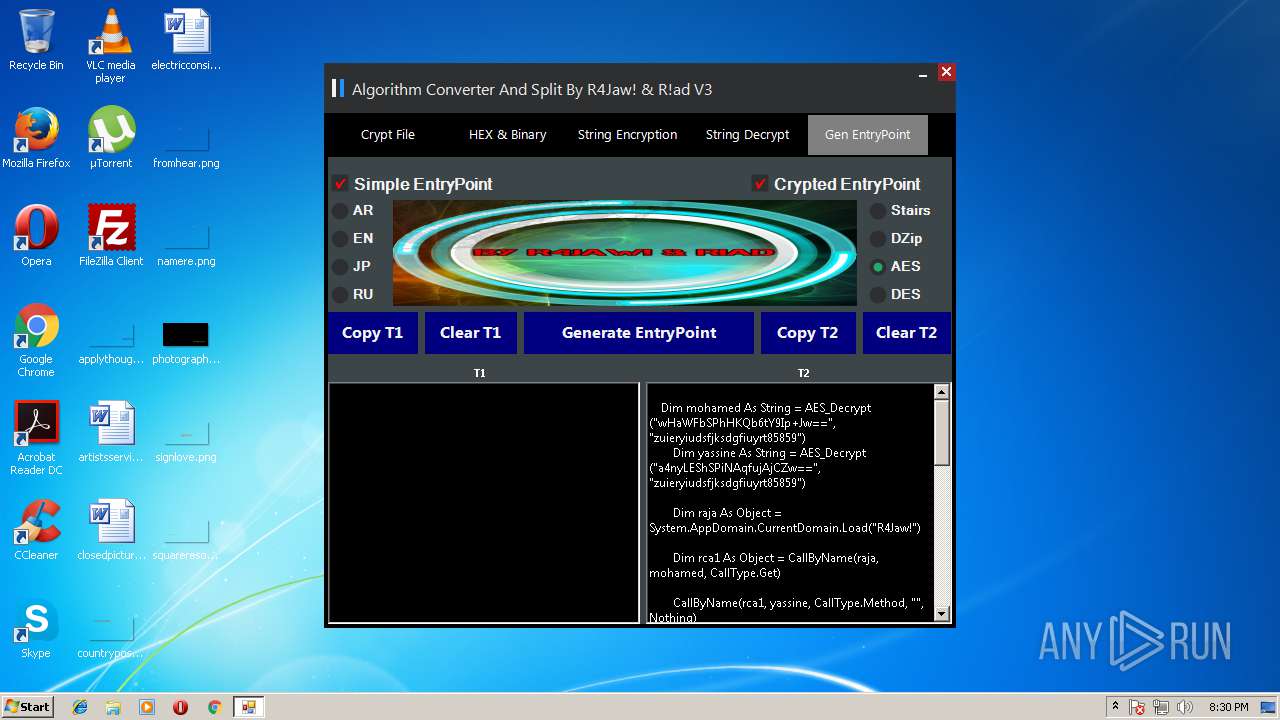1280x720 pixels.
Task: Show hidden tray icons arrow
Action: [x=1115, y=707]
